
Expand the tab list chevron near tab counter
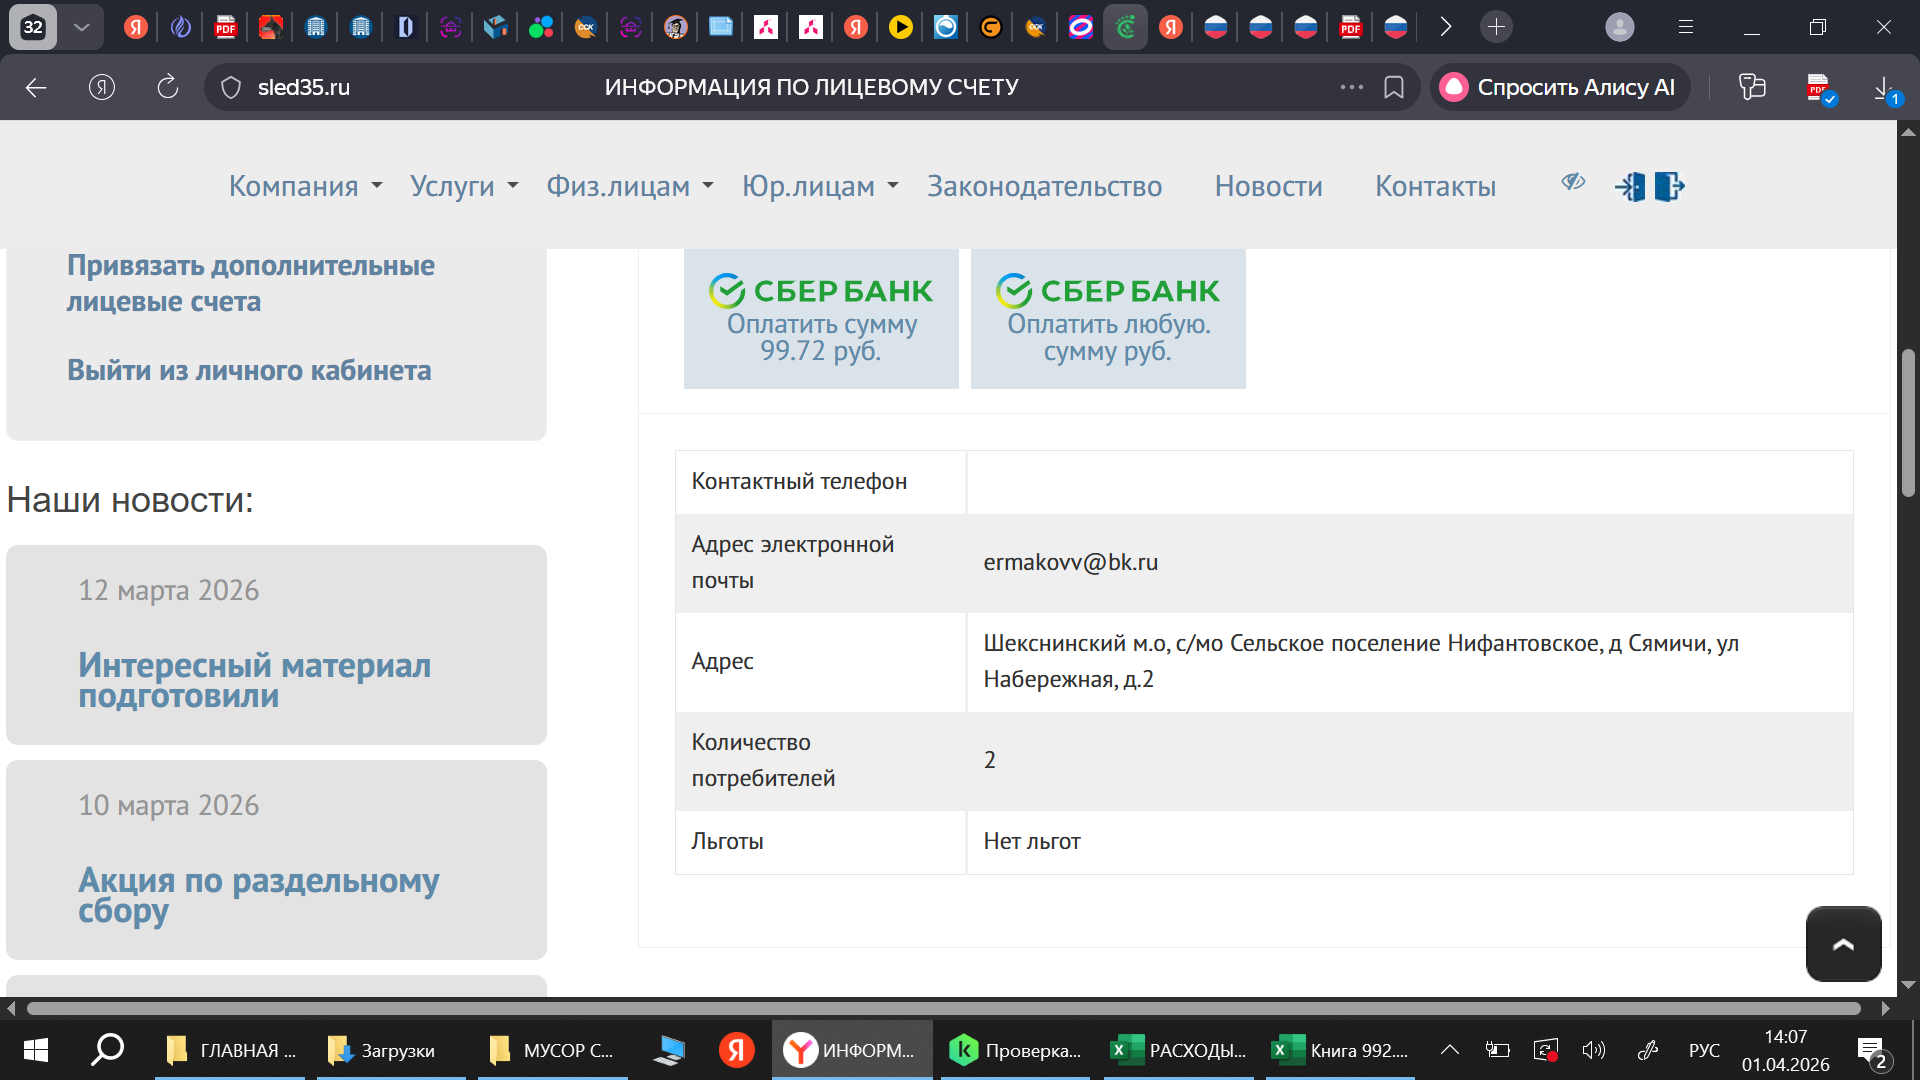click(81, 27)
